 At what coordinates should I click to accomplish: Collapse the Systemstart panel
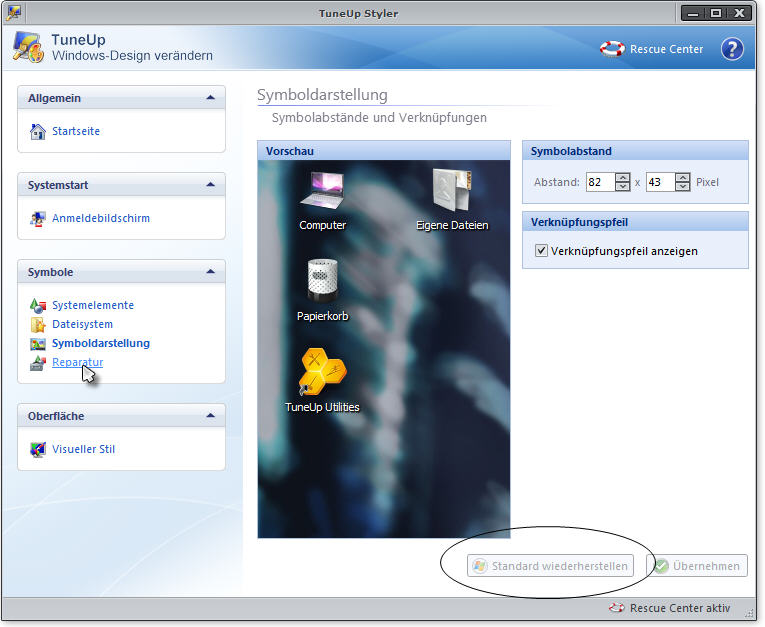pyautogui.click(x=210, y=184)
